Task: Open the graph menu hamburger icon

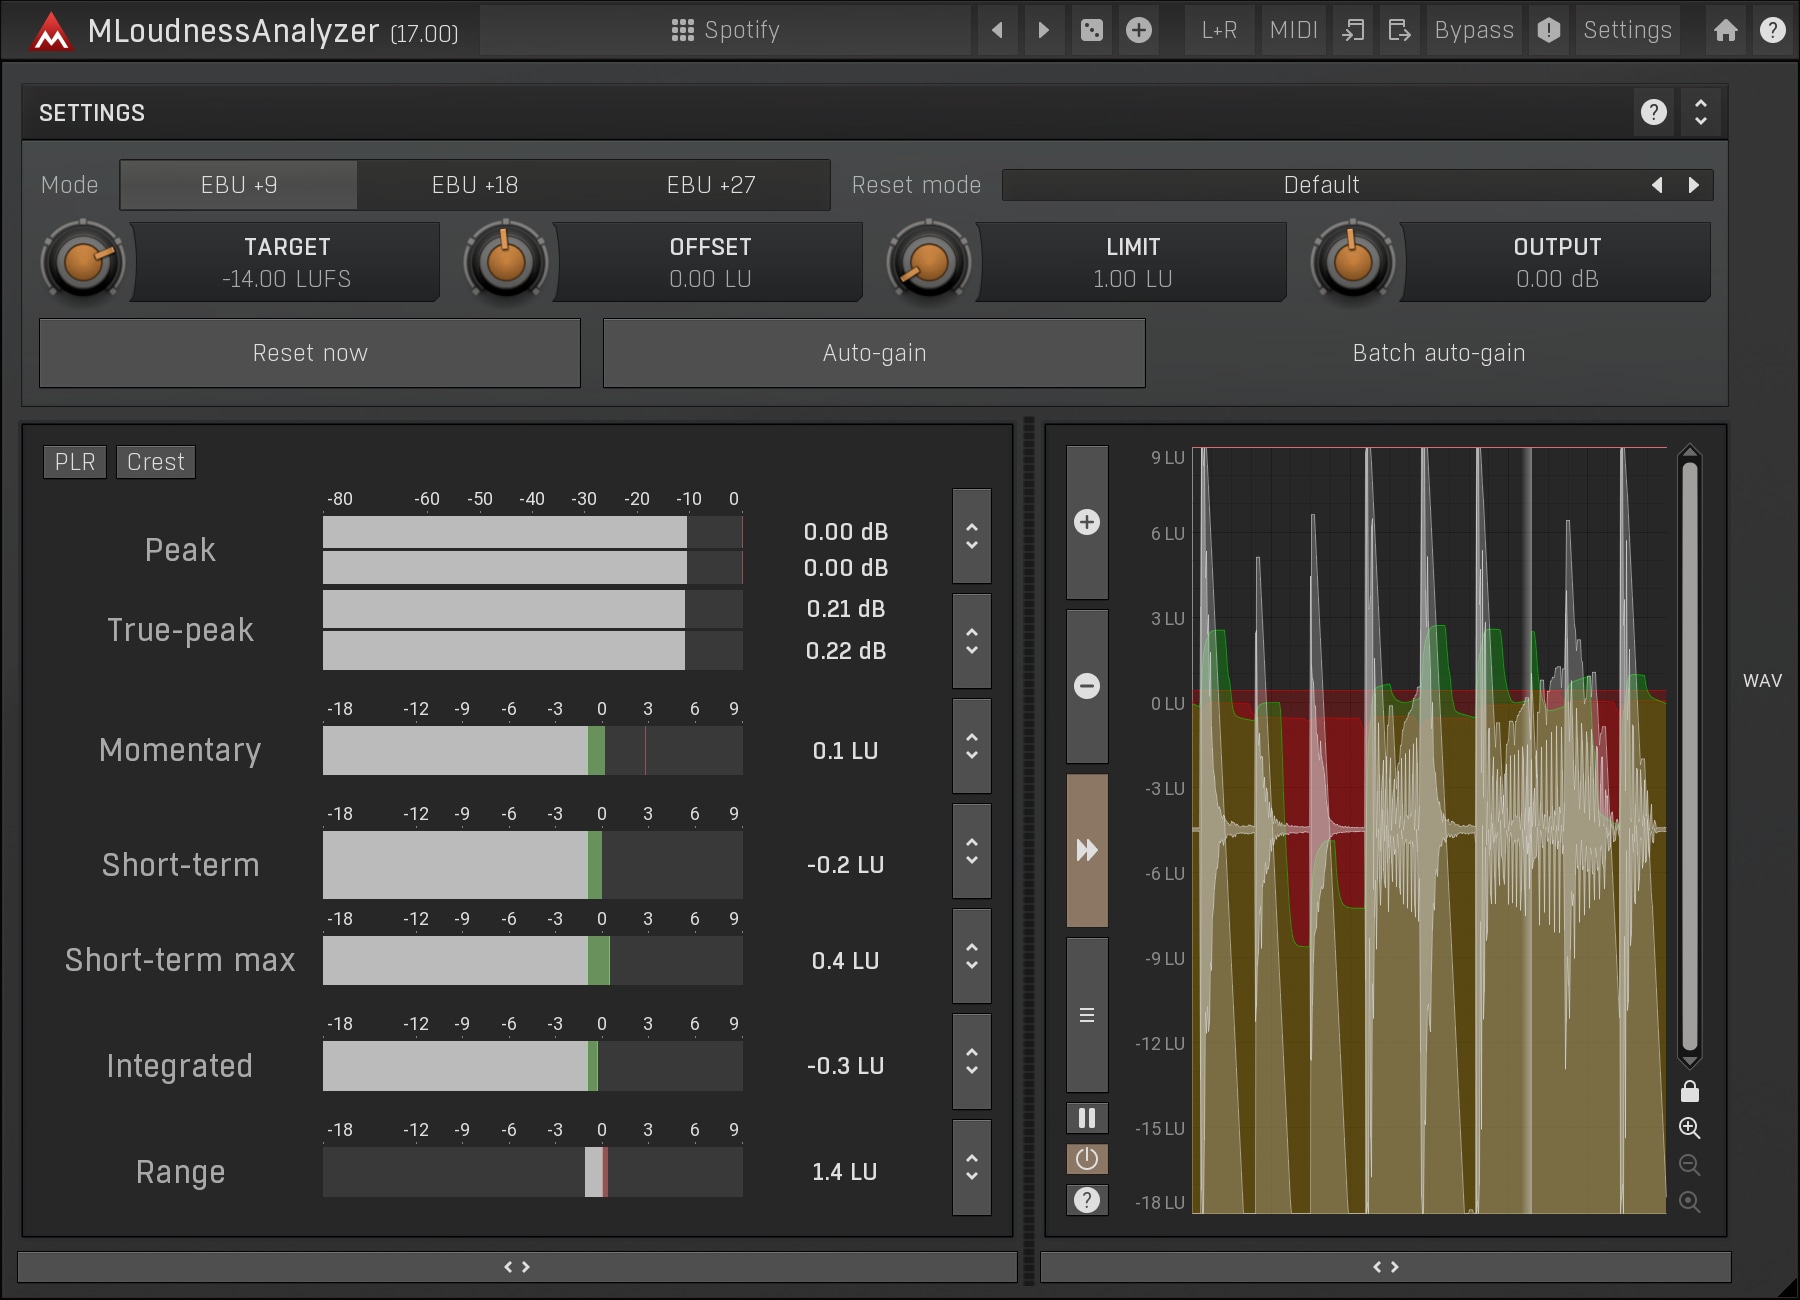Action: pyautogui.click(x=1087, y=1015)
